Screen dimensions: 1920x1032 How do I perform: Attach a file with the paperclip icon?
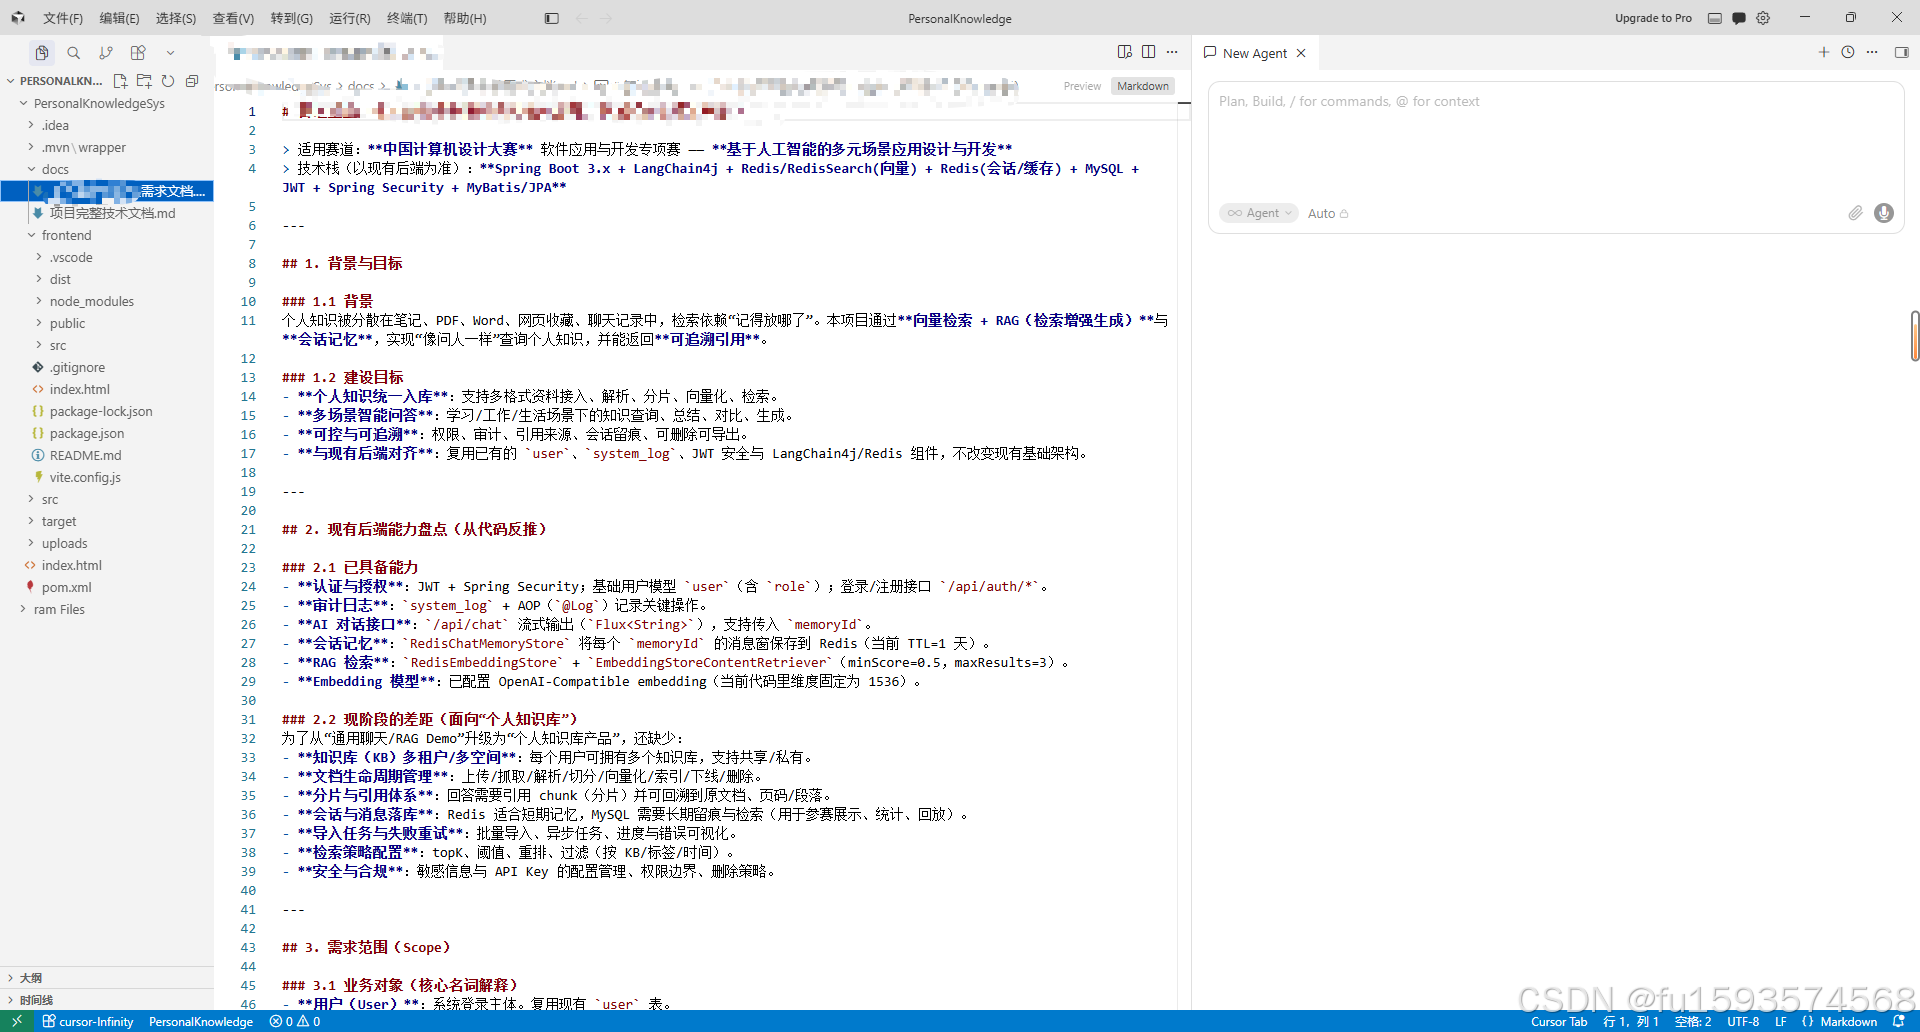1855,213
